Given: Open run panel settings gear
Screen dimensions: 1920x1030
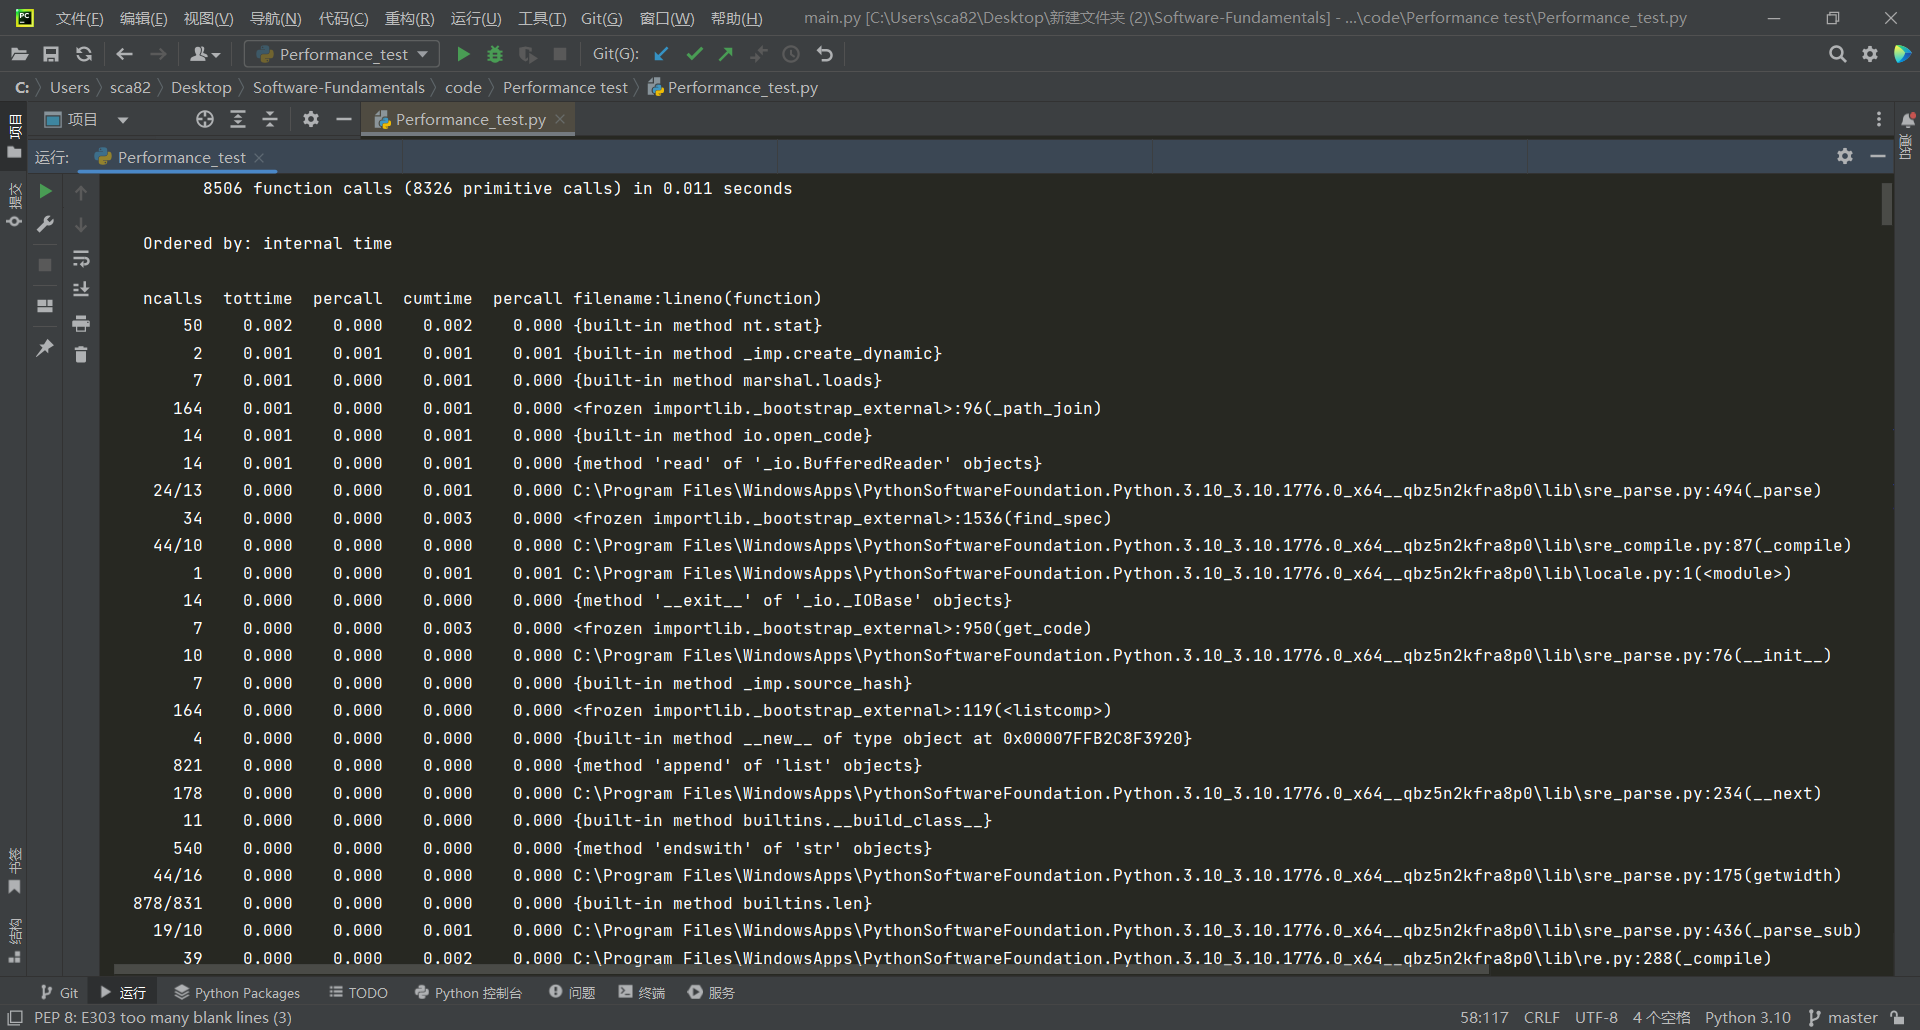Looking at the screenshot, I should [x=1845, y=156].
